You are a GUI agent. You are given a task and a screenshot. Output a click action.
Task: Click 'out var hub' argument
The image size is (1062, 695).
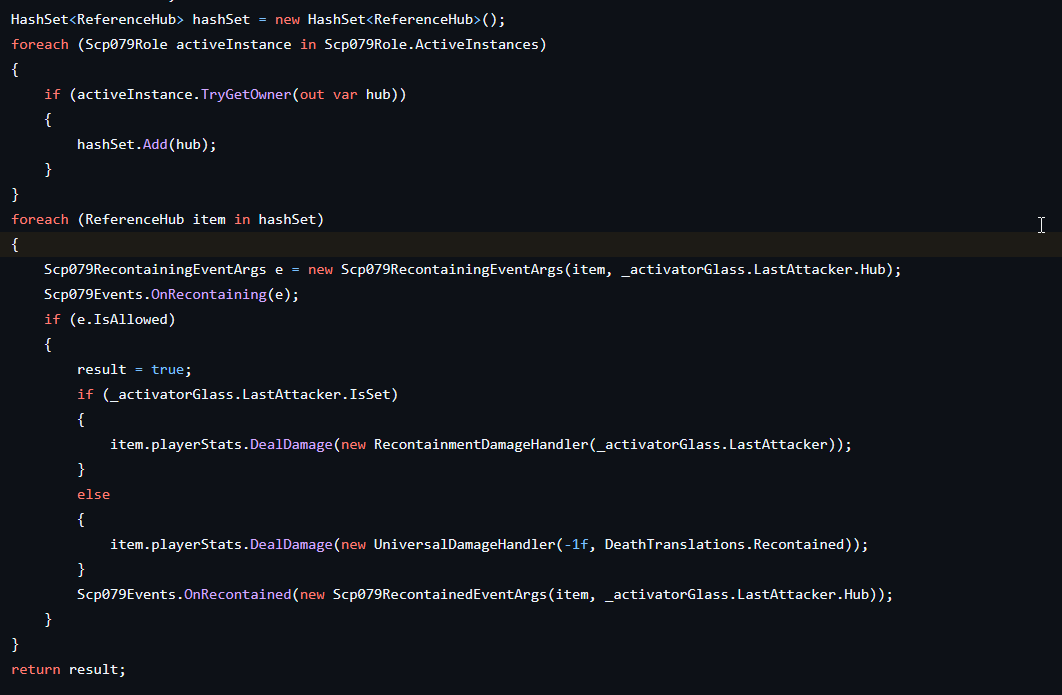pyautogui.click(x=345, y=94)
